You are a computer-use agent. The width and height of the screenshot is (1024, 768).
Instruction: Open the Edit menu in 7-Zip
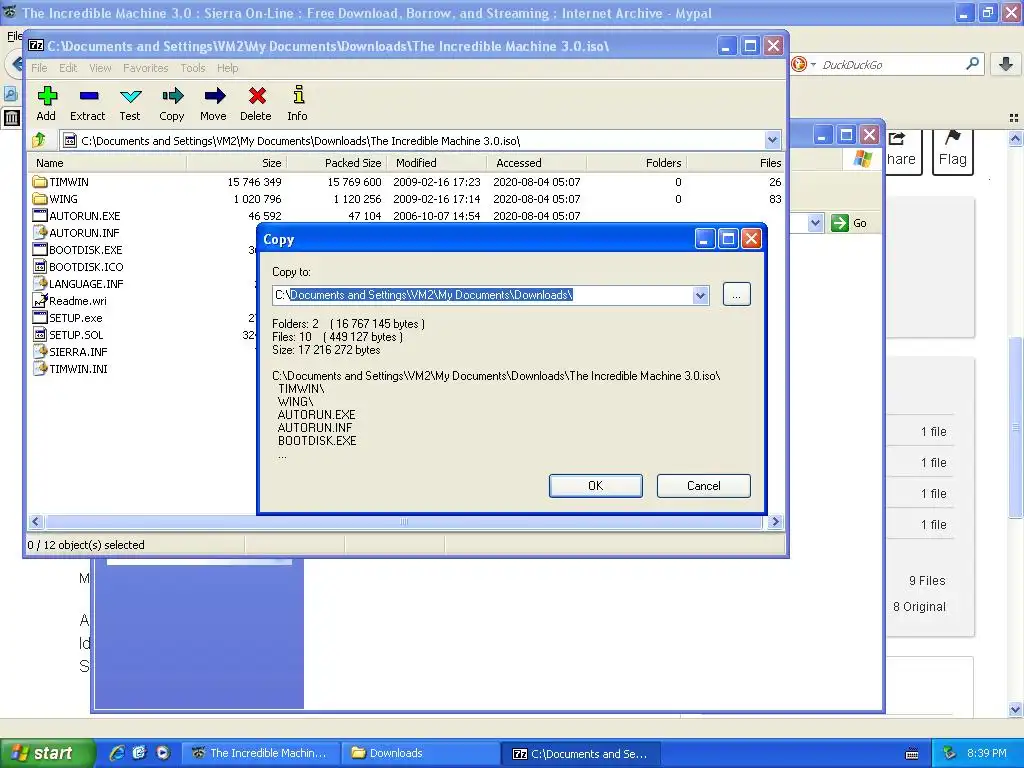click(68, 68)
